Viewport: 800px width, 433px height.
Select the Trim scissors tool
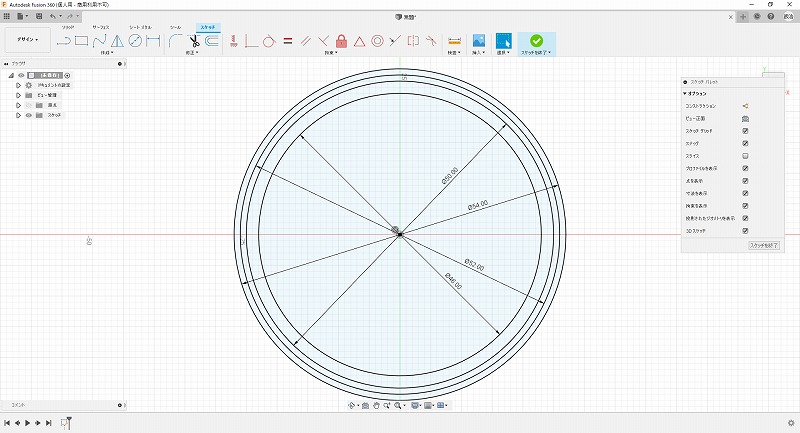point(194,41)
